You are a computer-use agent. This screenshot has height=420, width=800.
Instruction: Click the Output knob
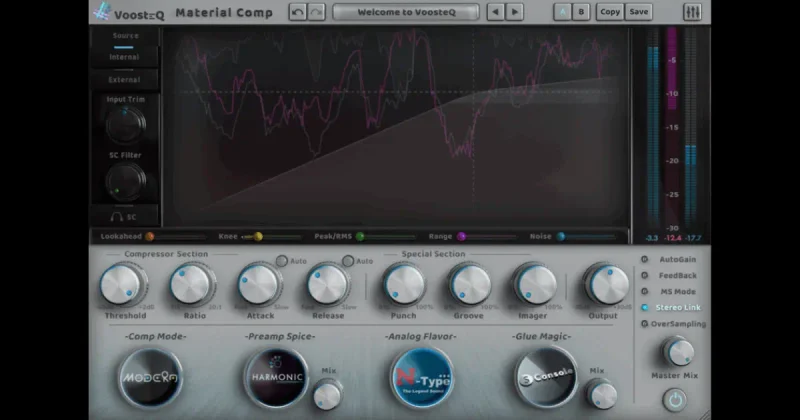[607, 285]
